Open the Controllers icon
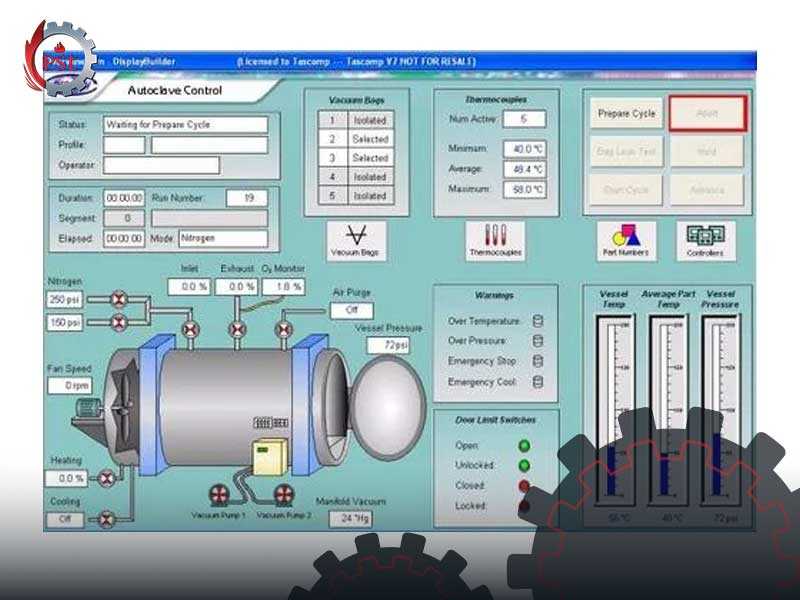The height and width of the screenshot is (600, 800). click(x=705, y=240)
